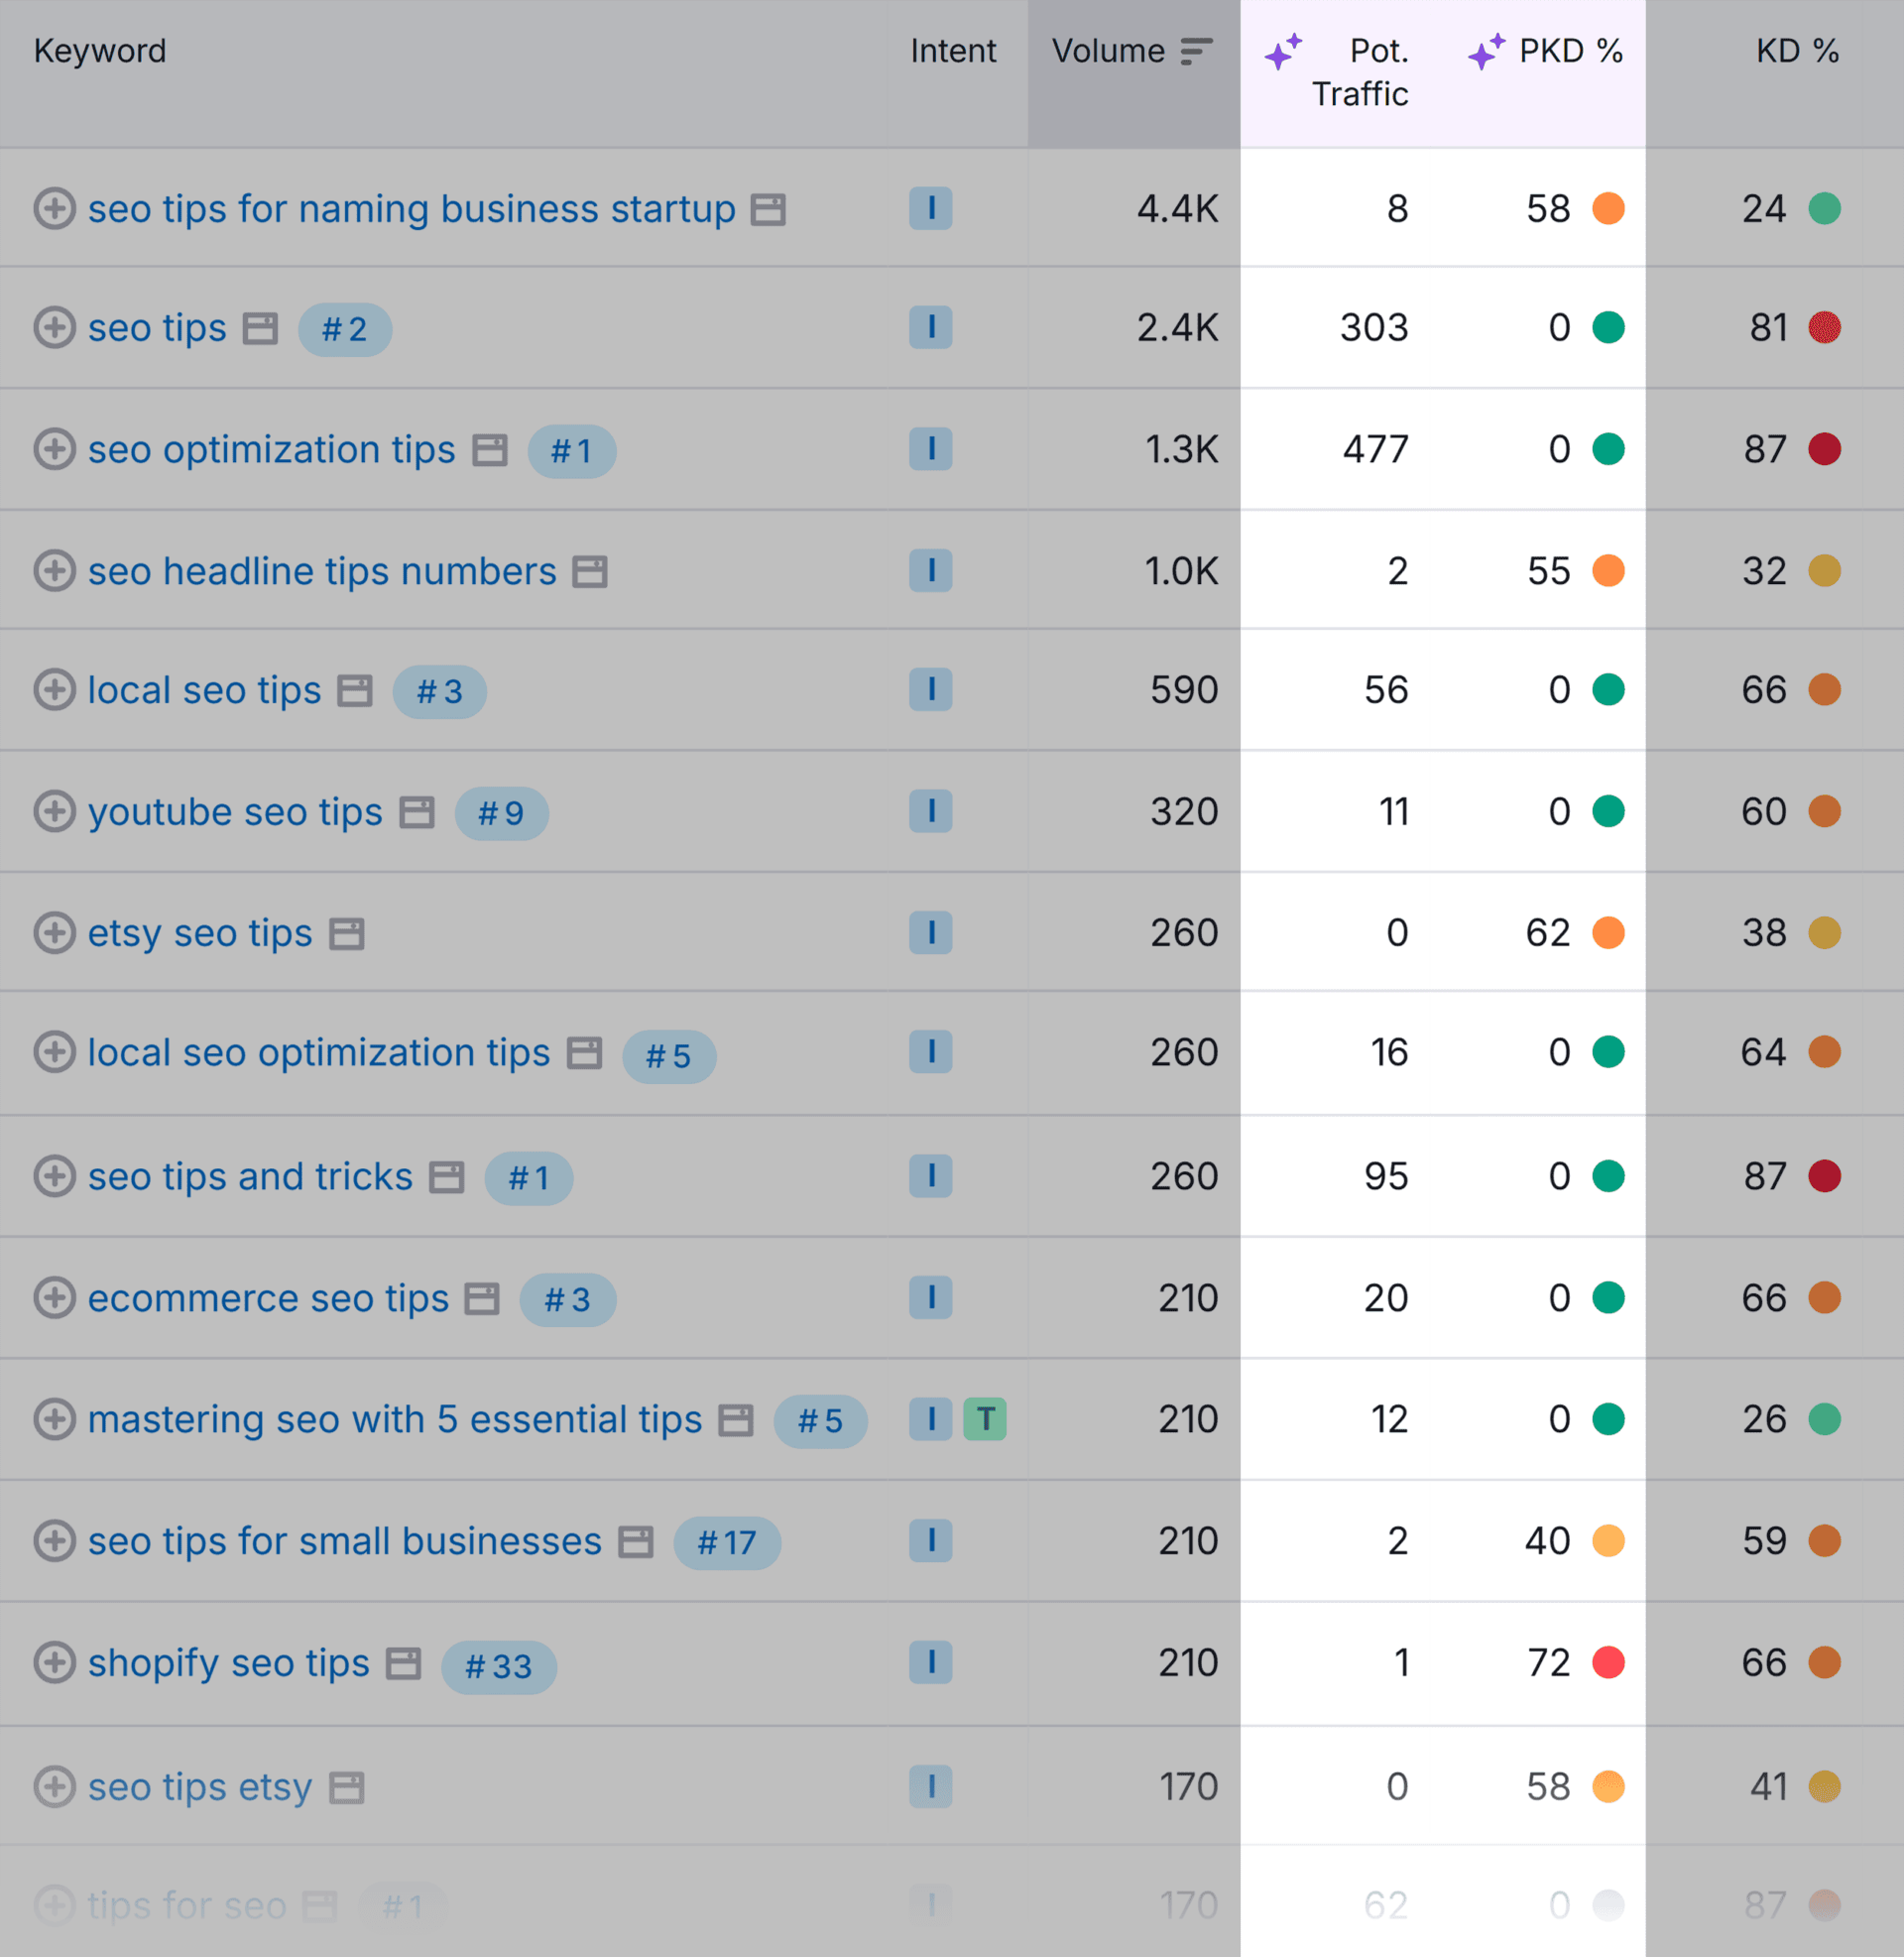
Task: Expand the "local seo optimization tips" row
Action: coord(55,1053)
